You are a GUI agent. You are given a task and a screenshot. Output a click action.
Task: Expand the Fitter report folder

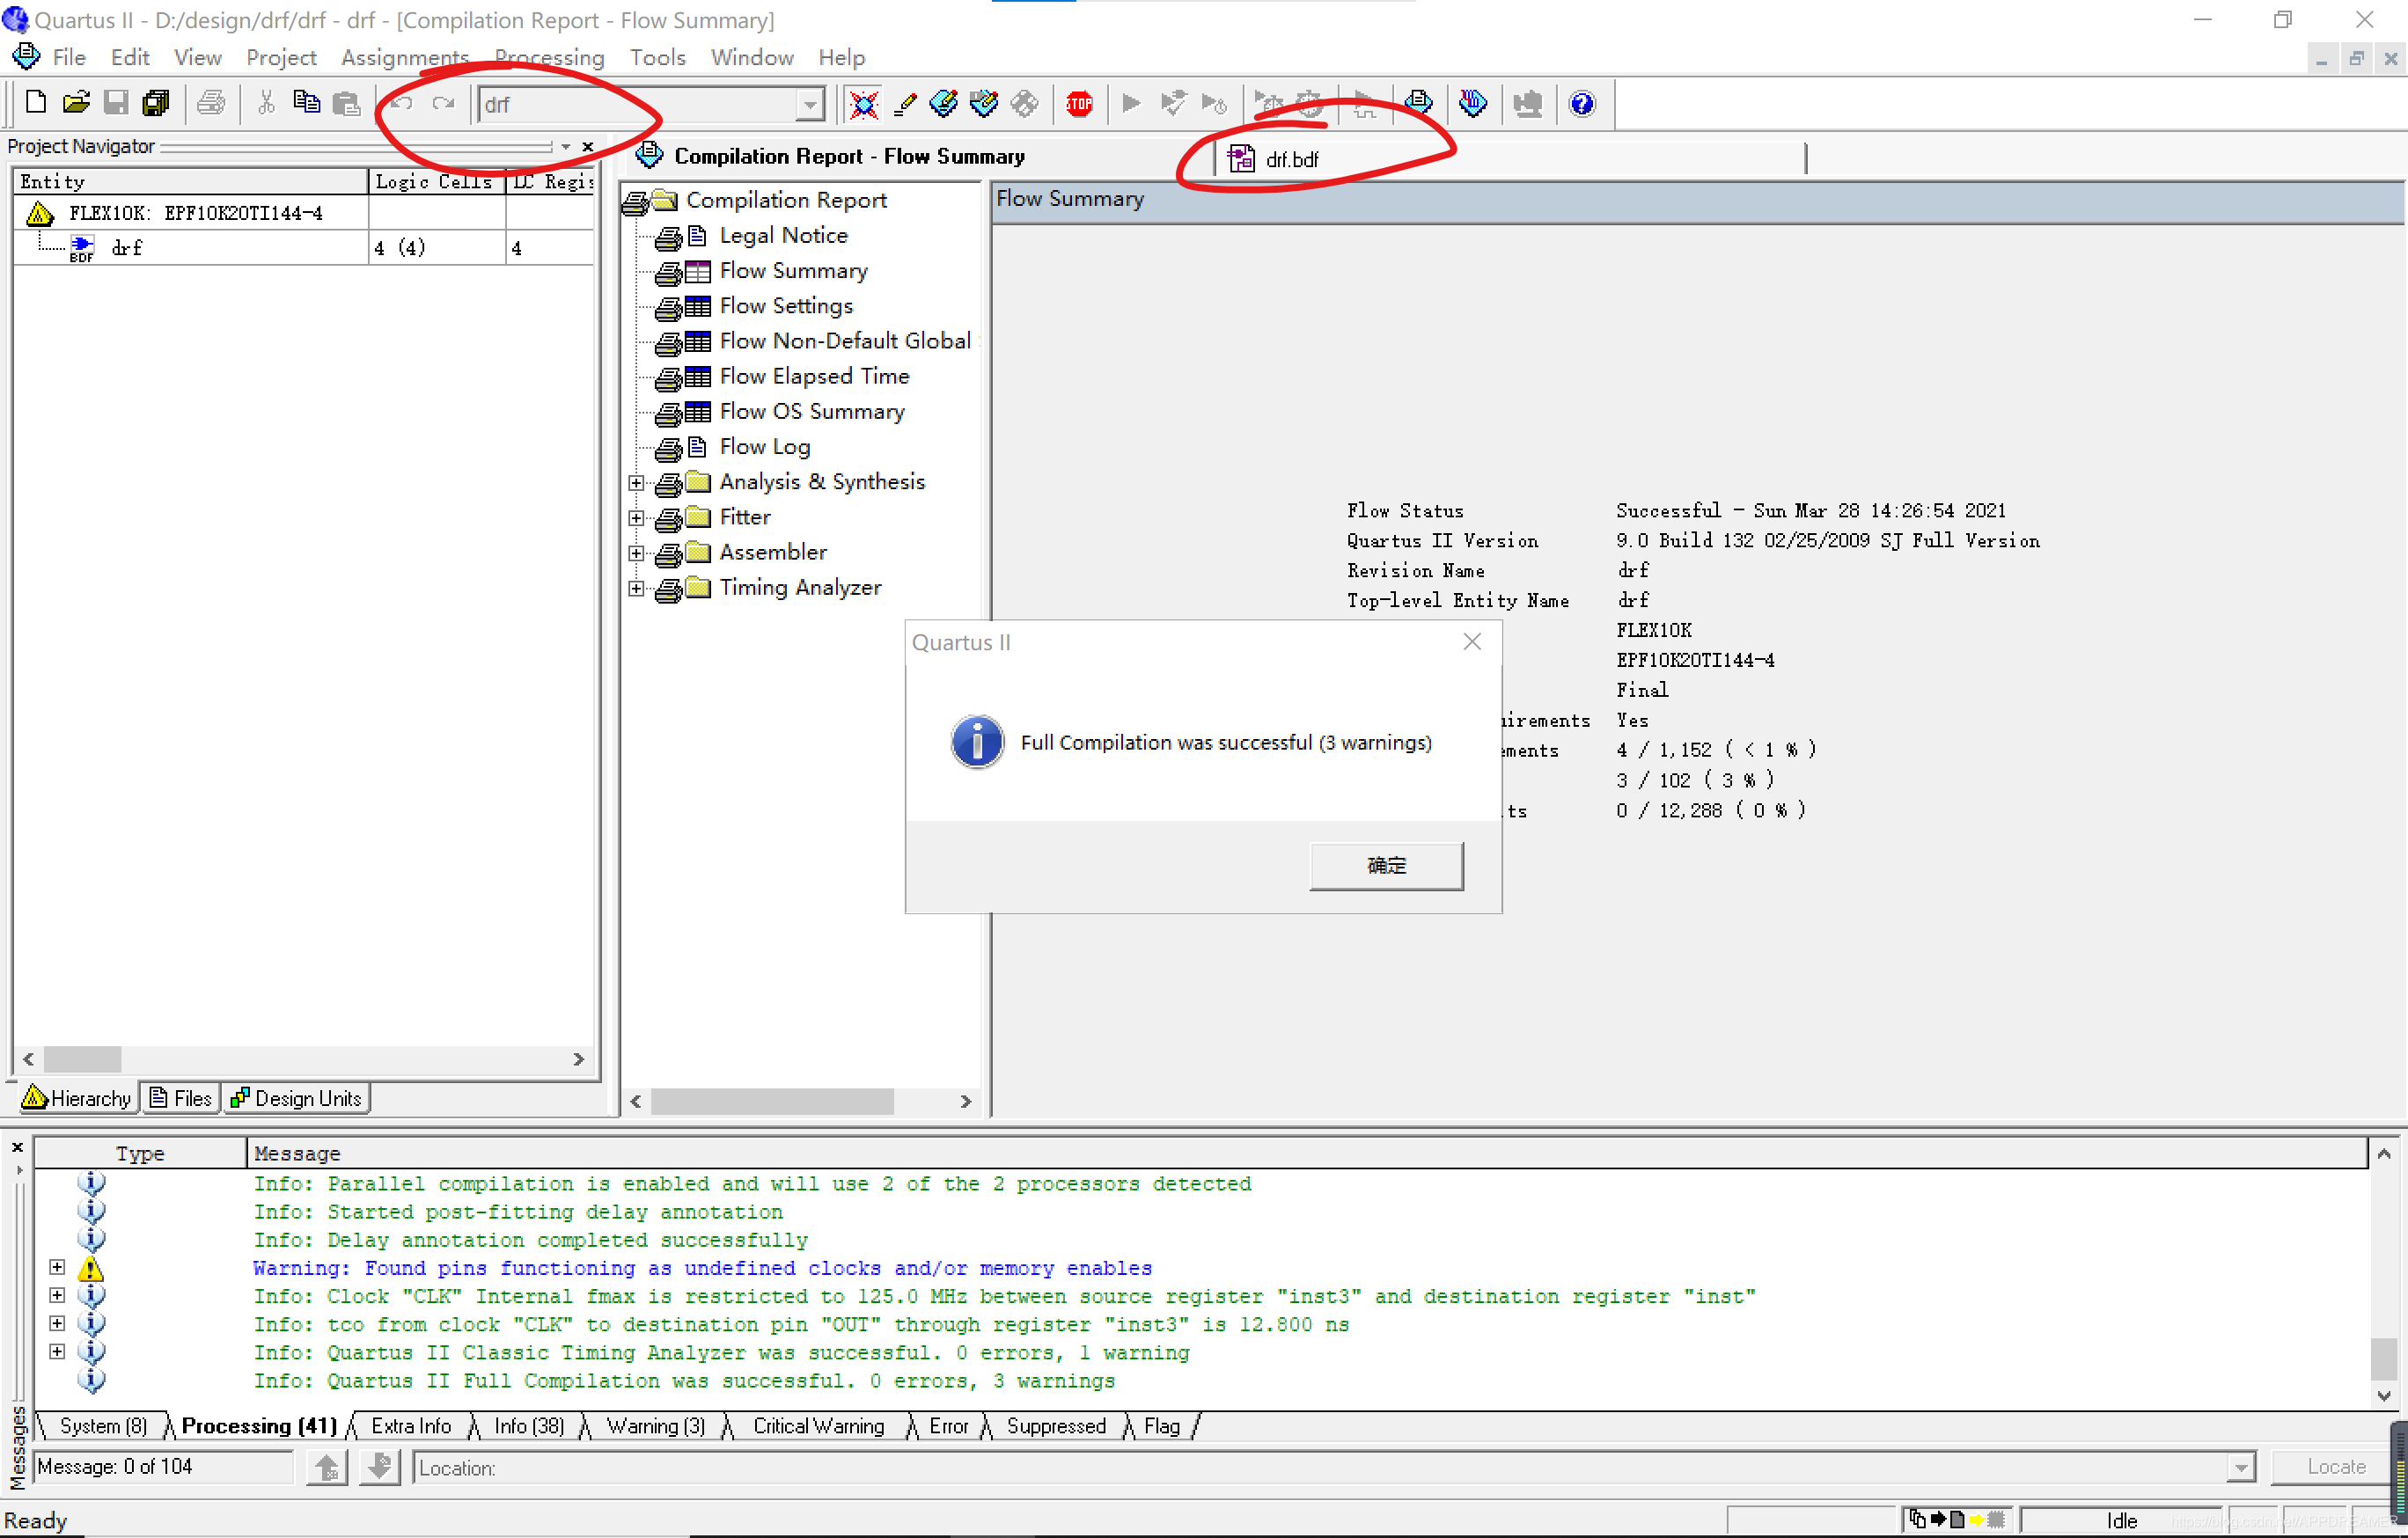pos(636,517)
